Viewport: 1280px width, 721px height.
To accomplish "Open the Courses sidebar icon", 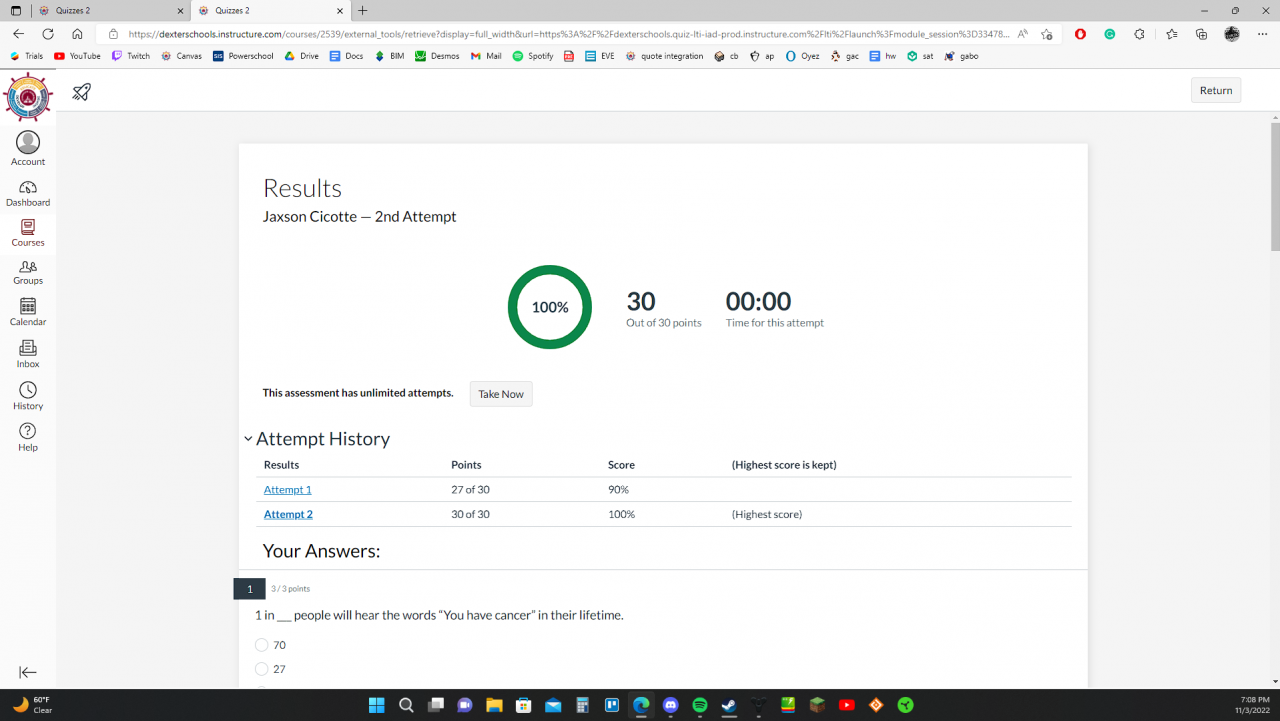I will point(28,233).
